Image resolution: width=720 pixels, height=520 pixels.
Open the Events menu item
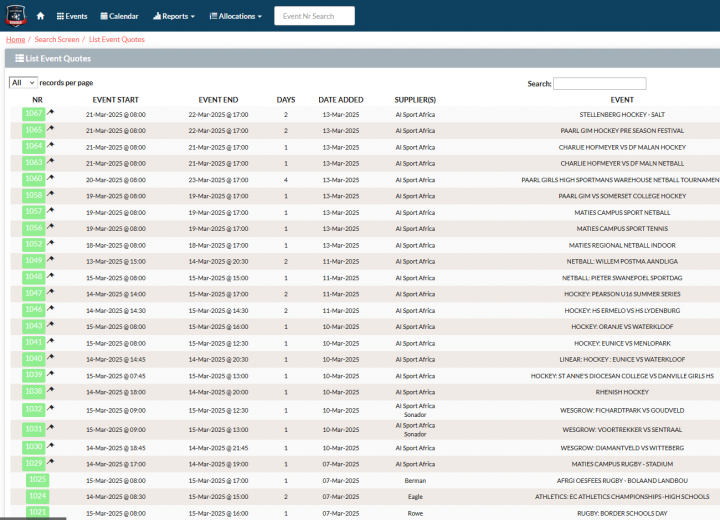pos(72,16)
